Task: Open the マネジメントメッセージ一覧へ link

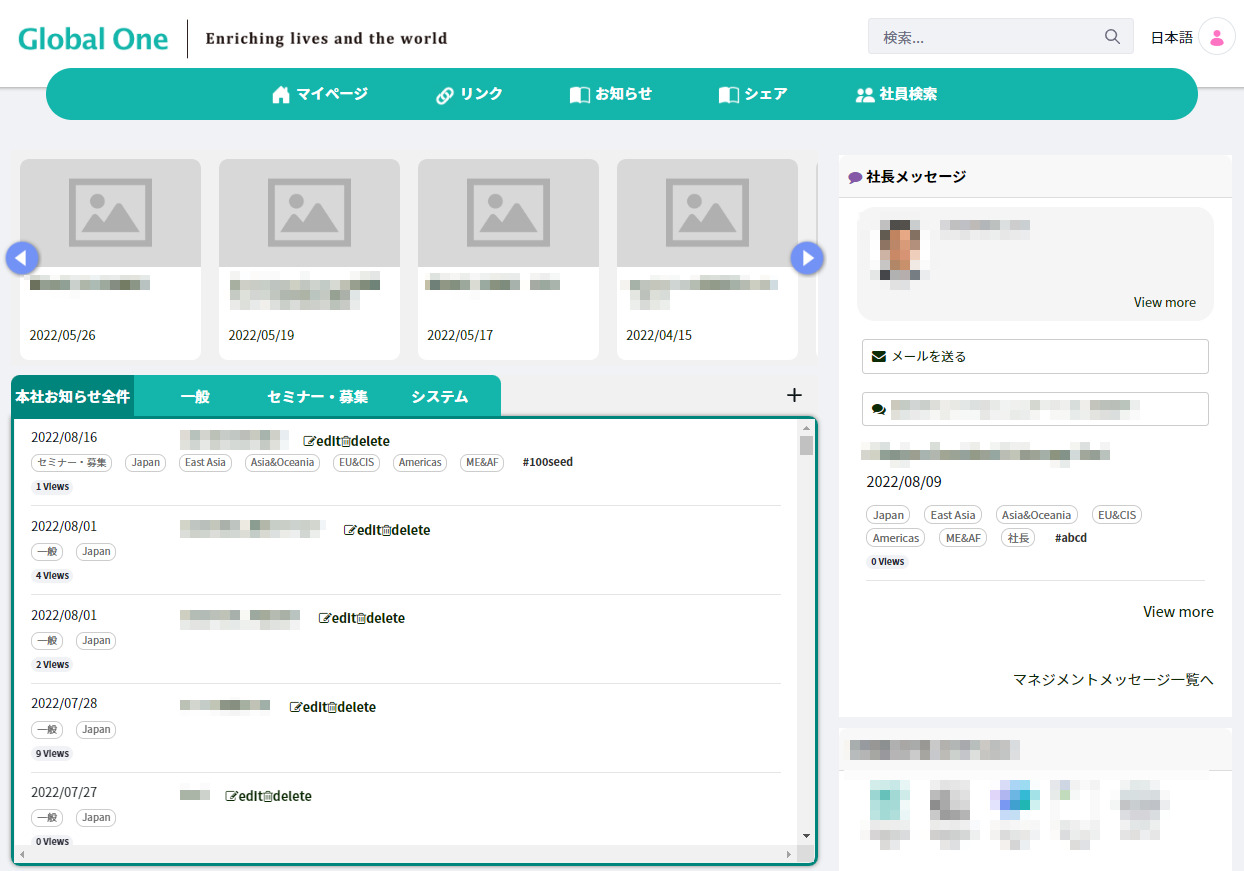Action: click(x=1113, y=680)
